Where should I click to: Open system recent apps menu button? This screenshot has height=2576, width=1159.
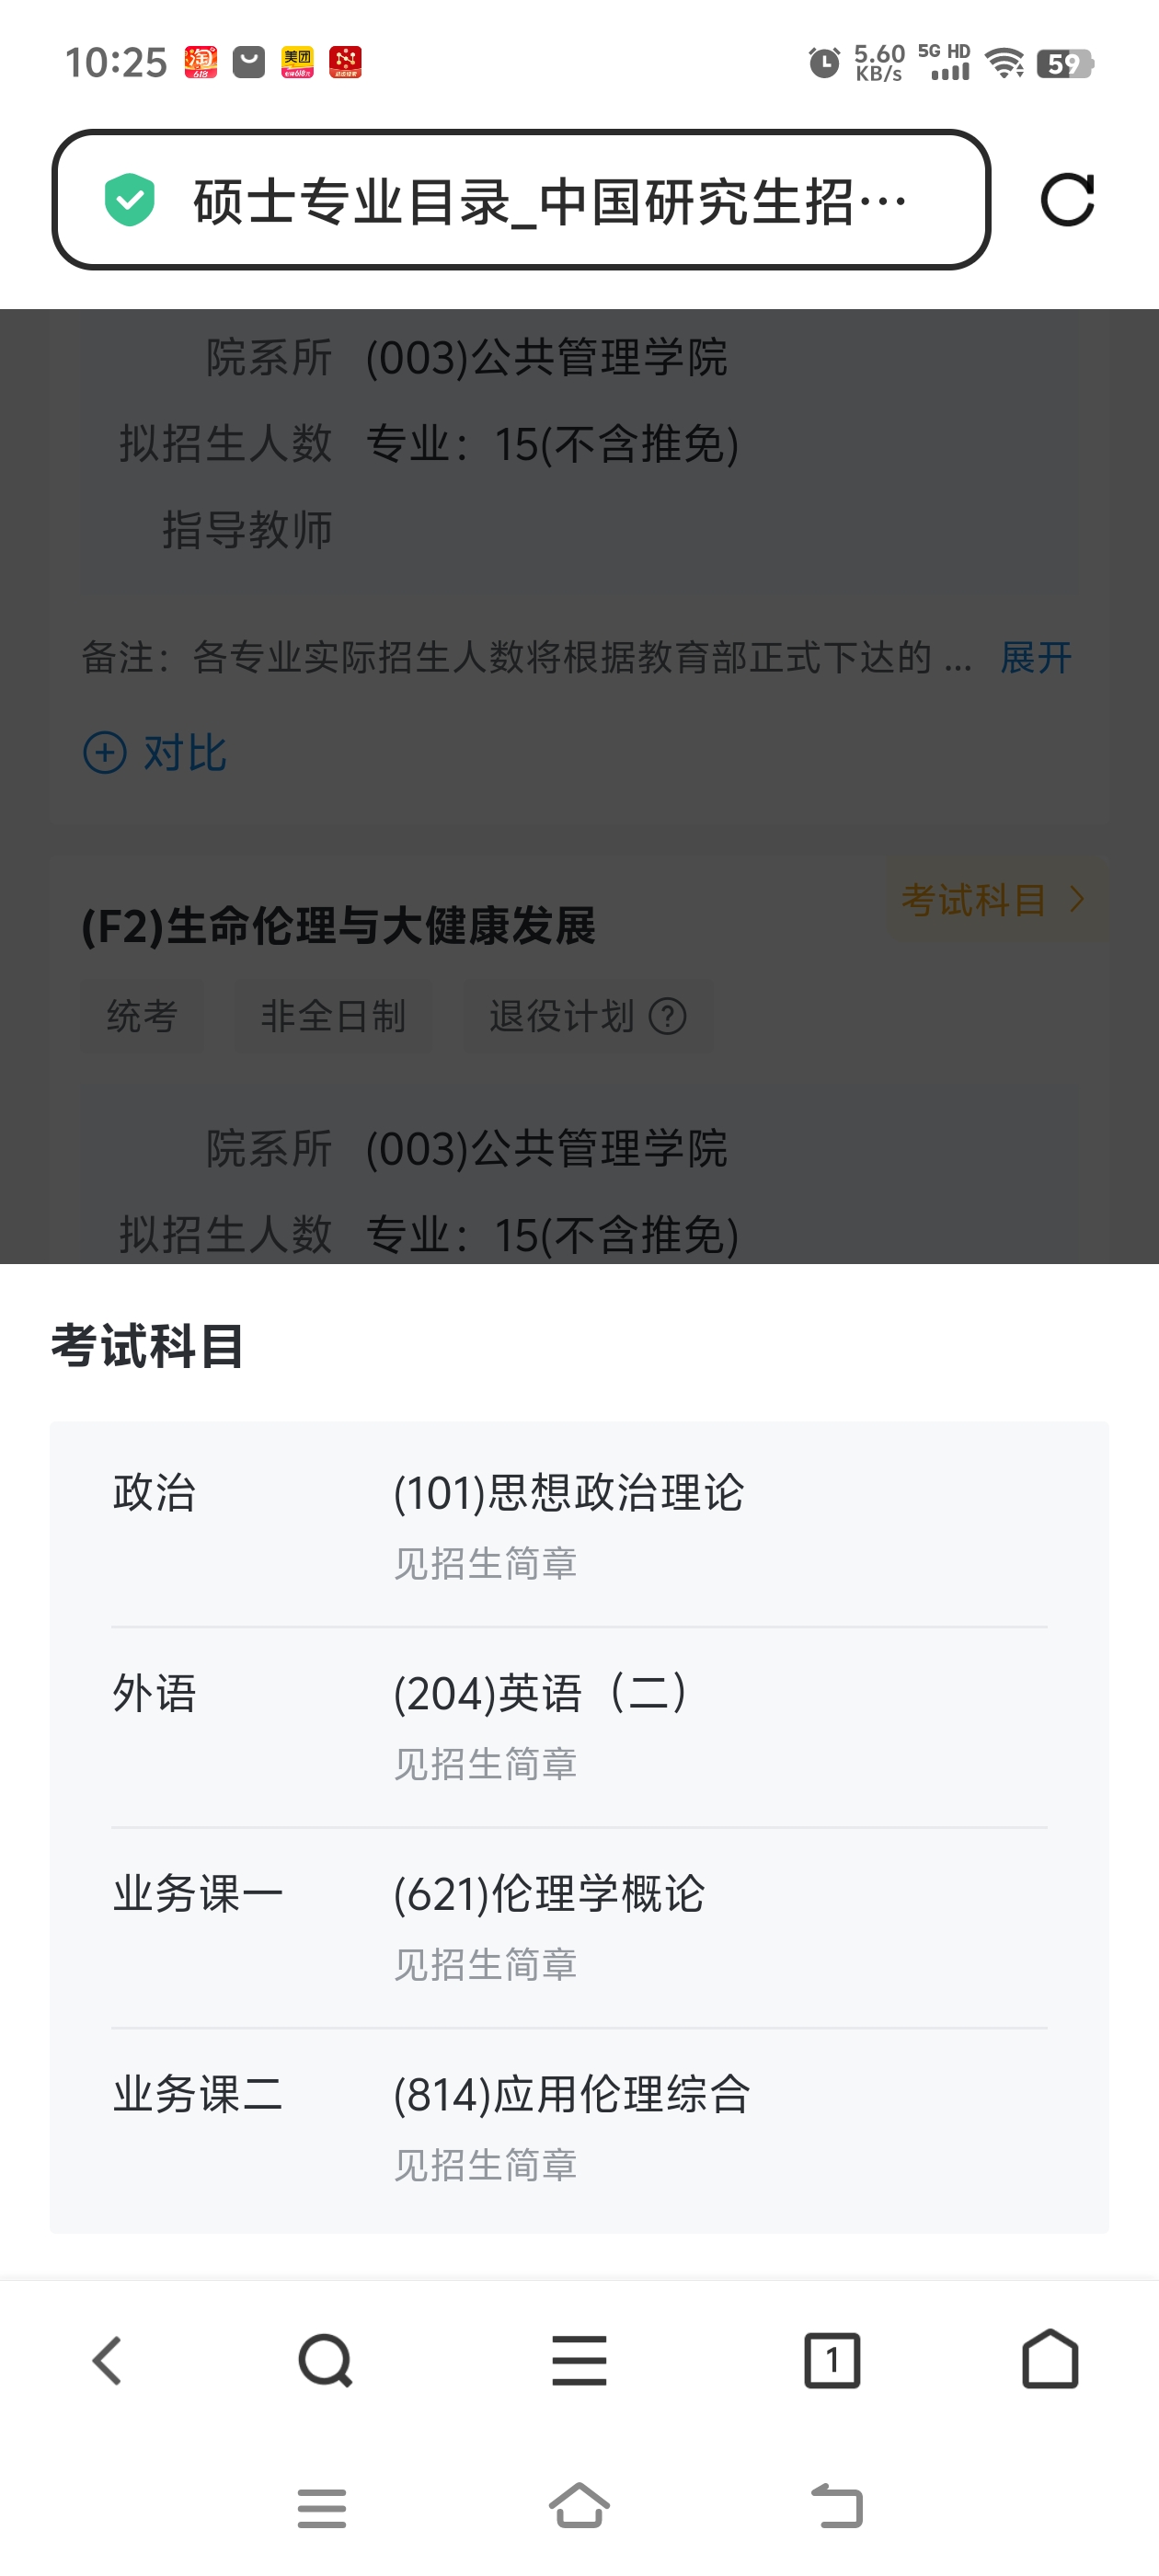[x=322, y=2507]
